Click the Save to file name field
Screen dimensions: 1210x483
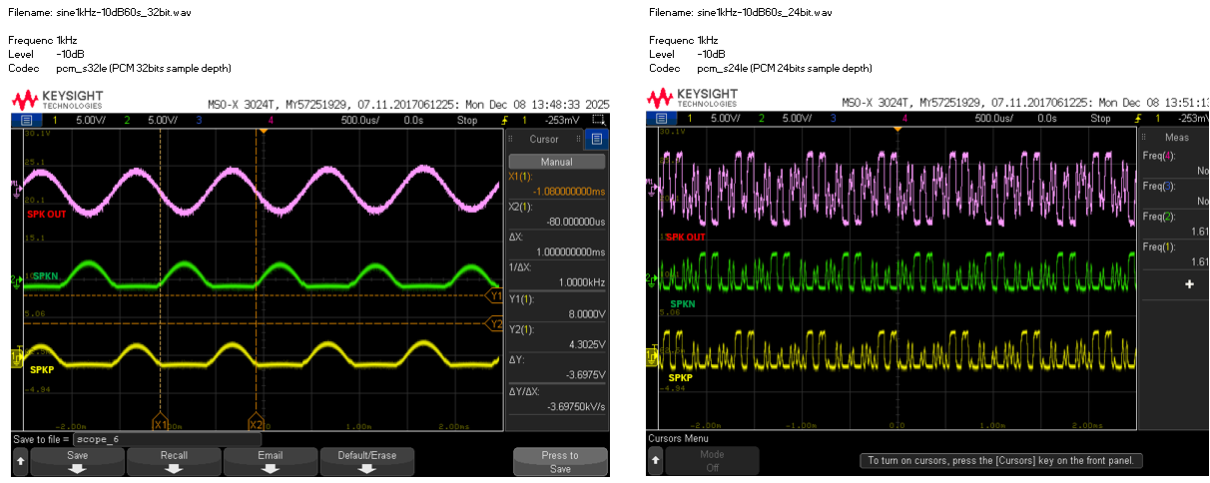click(167, 439)
